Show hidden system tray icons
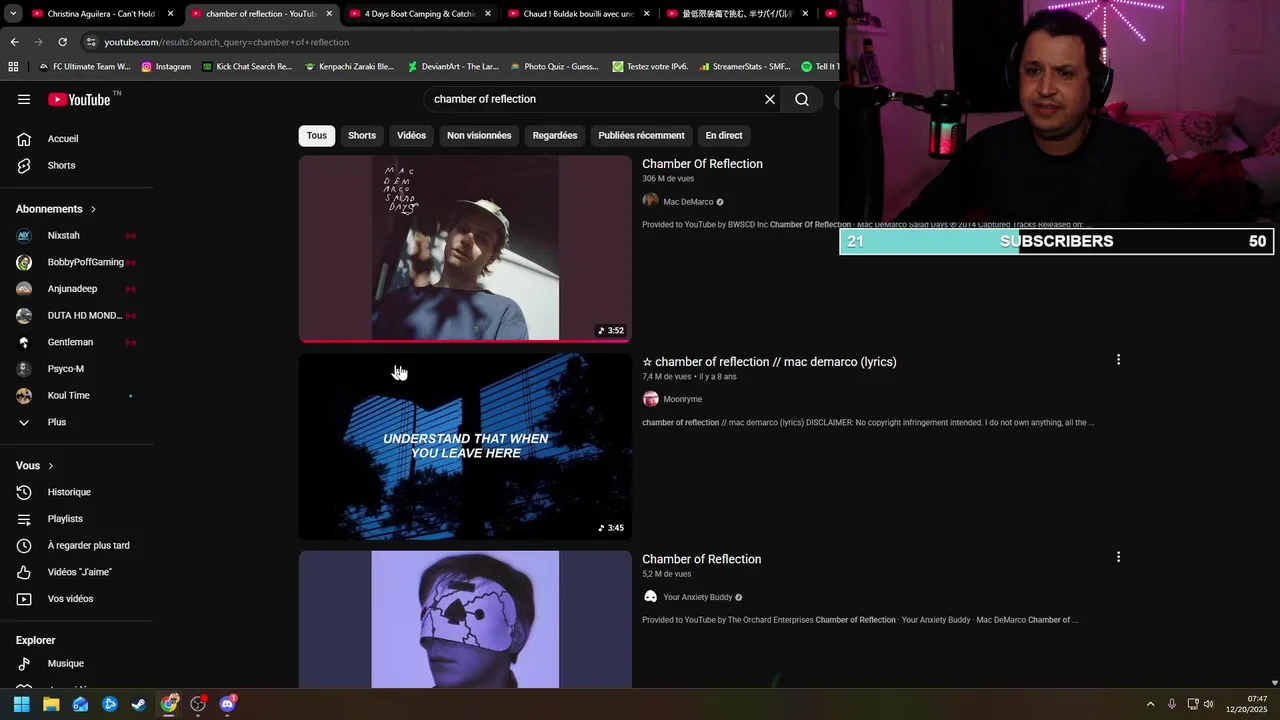The image size is (1280, 720). coord(1150,704)
